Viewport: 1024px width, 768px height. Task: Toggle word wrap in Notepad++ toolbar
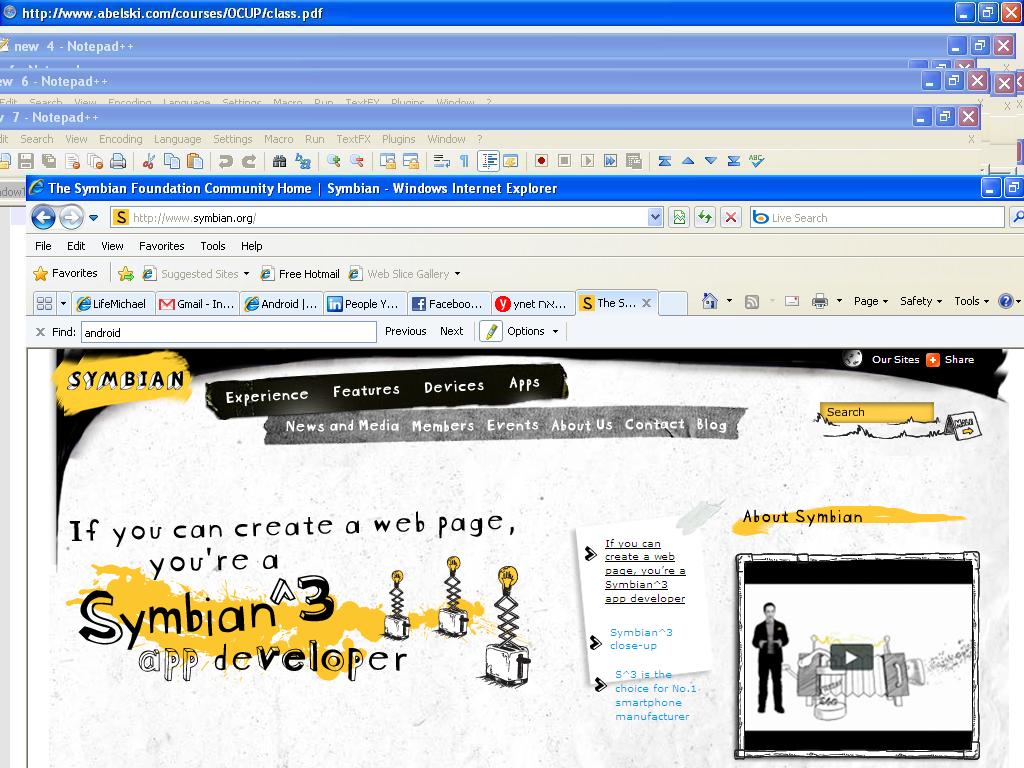click(441, 161)
